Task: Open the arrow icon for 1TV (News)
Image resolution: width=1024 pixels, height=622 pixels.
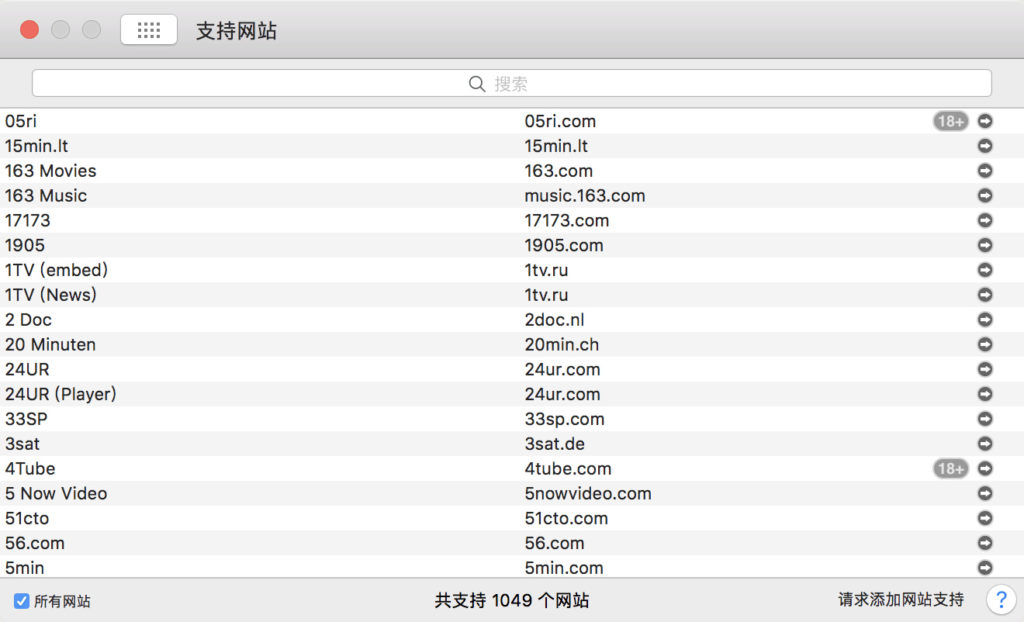Action: [x=985, y=295]
